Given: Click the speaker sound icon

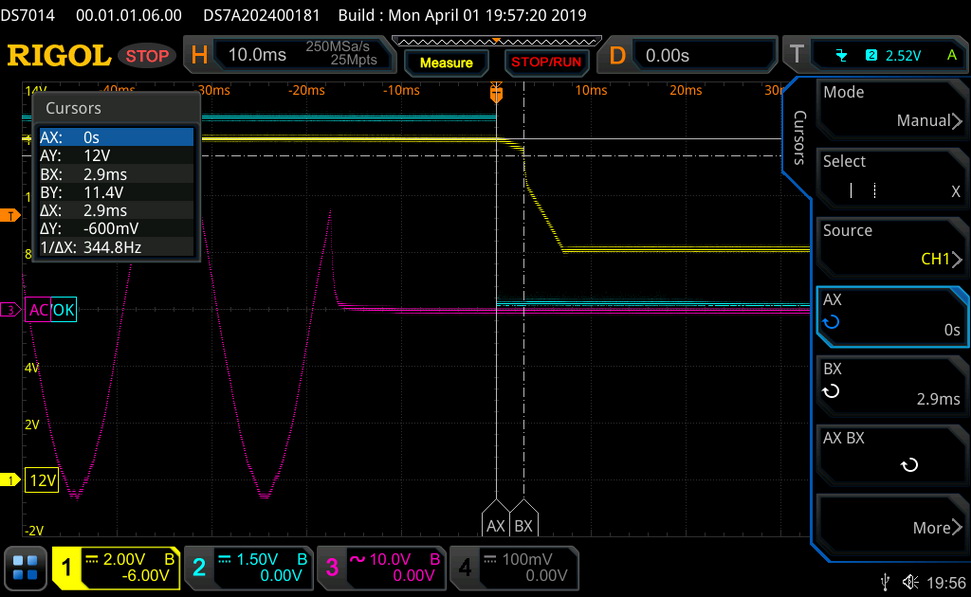Looking at the screenshot, I should coord(910,582).
